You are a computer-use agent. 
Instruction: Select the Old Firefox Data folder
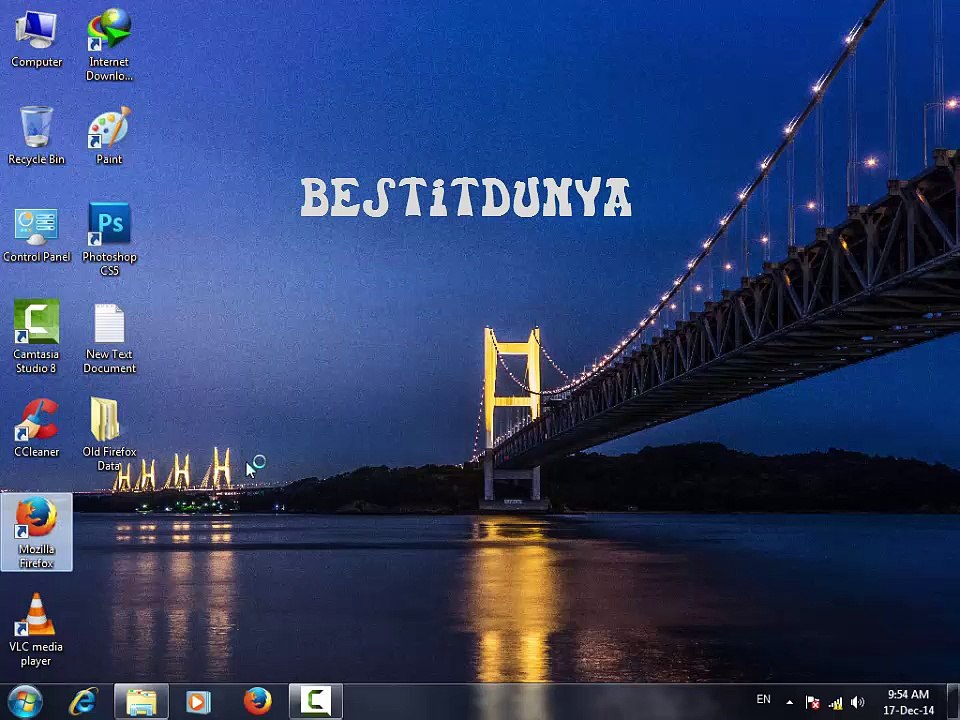109,433
